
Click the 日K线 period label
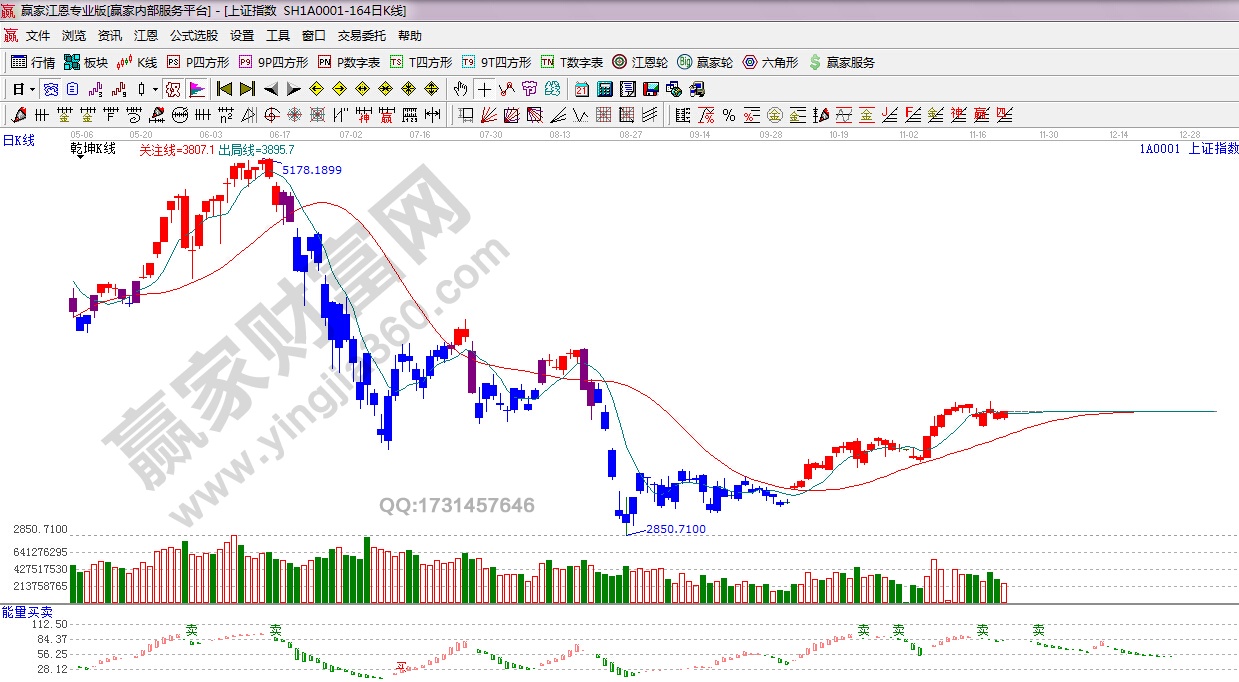(18, 141)
